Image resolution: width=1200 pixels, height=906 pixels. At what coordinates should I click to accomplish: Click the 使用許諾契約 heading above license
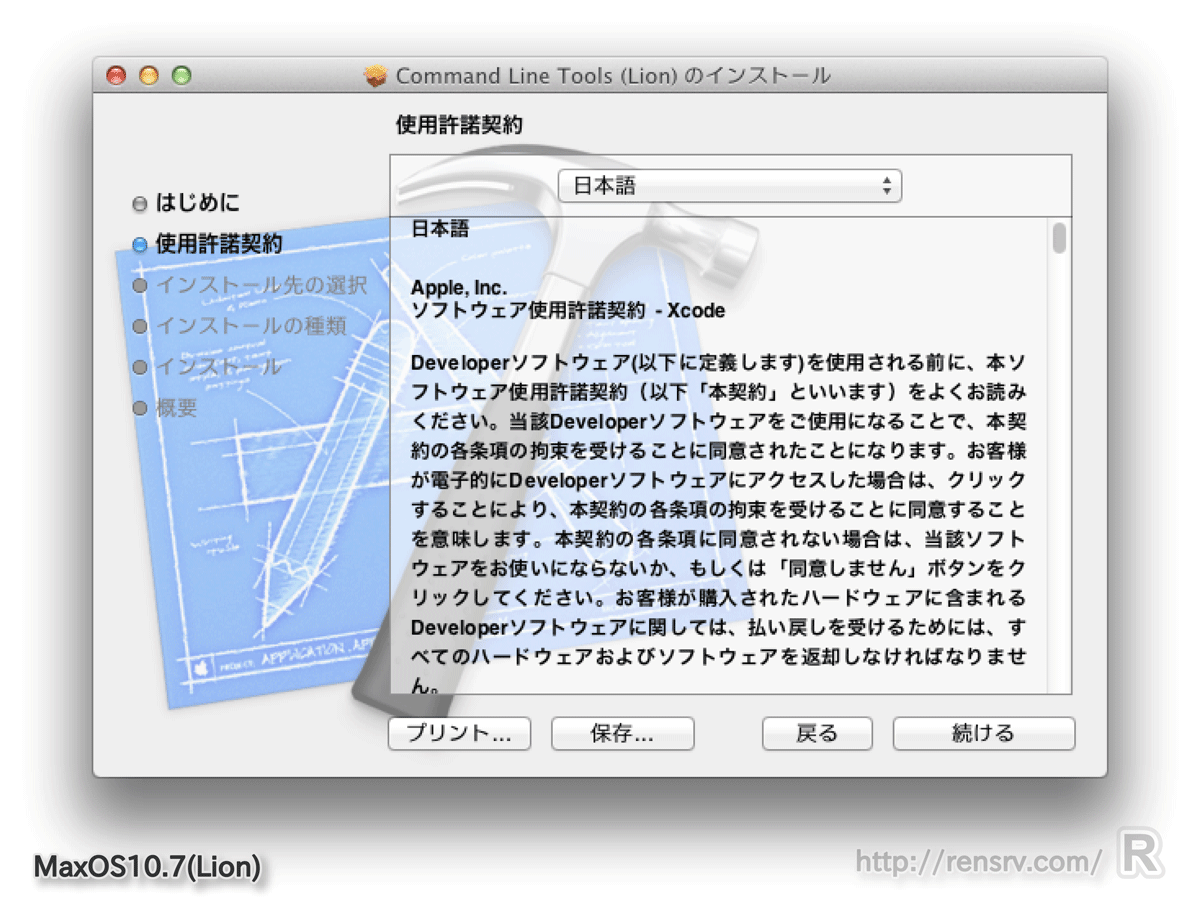coord(459,125)
